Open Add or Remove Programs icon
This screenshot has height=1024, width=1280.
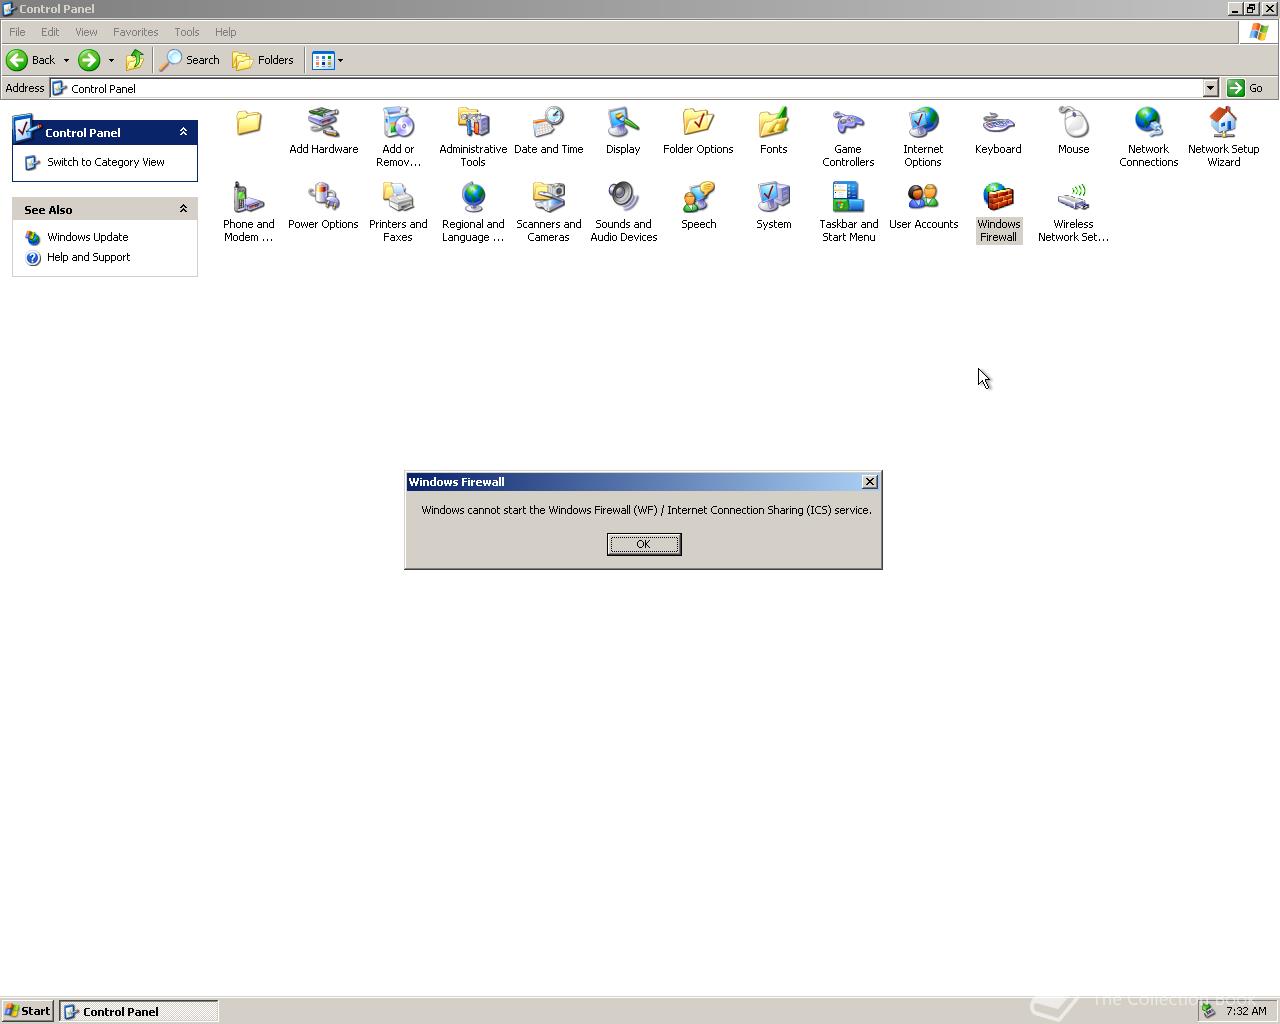click(398, 138)
